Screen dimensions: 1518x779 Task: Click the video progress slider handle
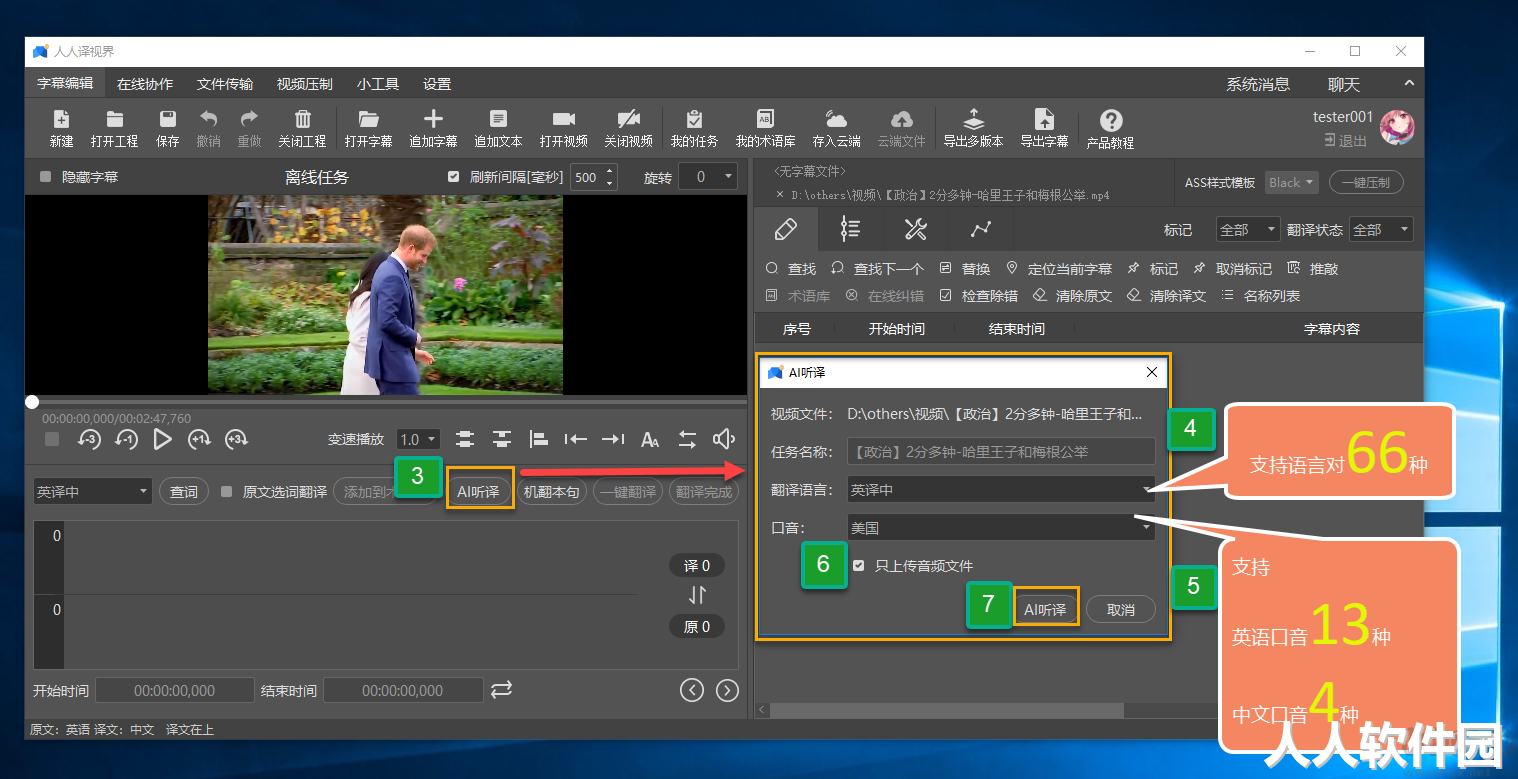coord(32,402)
